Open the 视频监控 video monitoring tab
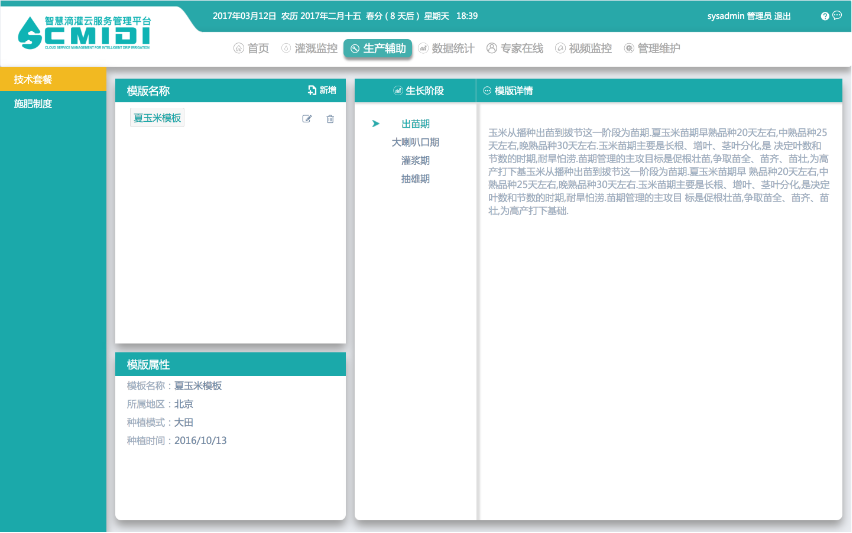852x533 pixels. (x=583, y=48)
